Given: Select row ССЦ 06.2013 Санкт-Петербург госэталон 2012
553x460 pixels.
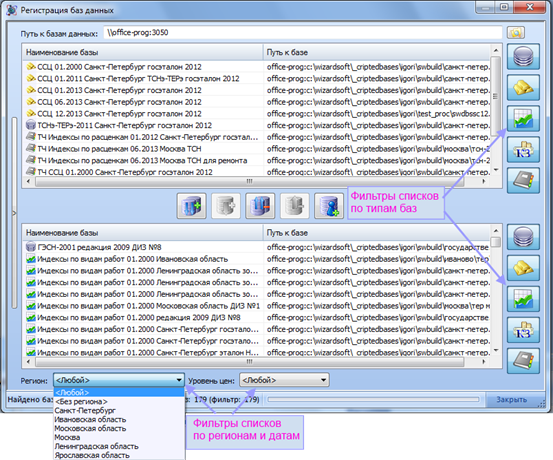Looking at the screenshot, I should pos(256,102).
